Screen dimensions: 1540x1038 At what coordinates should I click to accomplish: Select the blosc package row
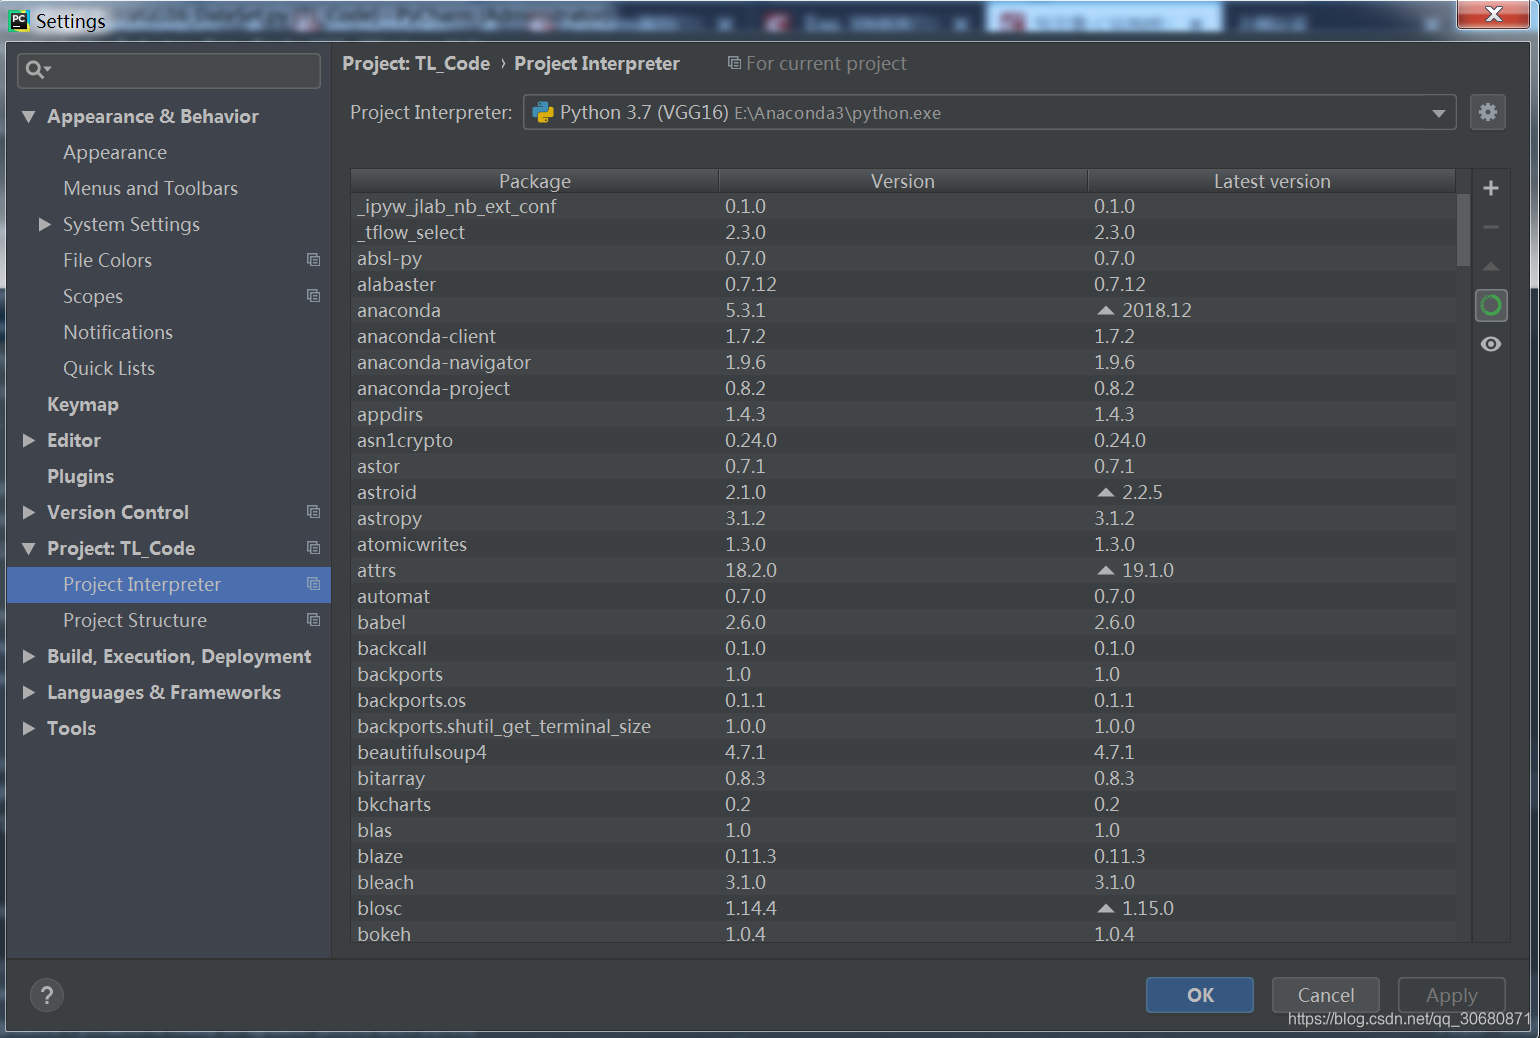point(904,908)
